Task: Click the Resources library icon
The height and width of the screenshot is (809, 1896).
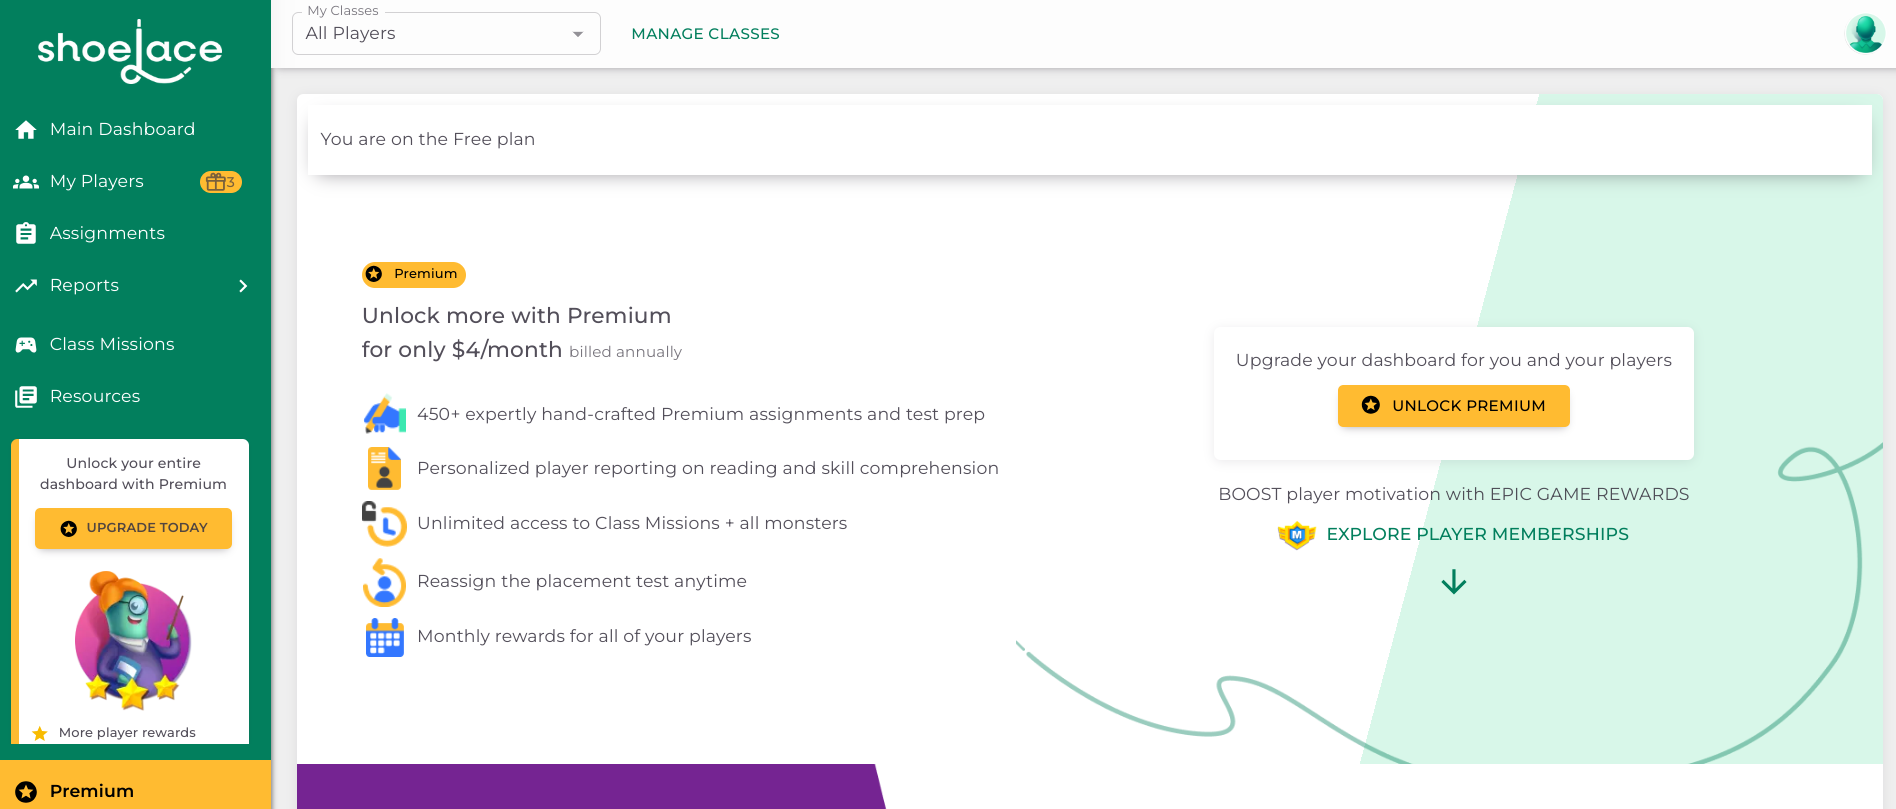Action: pos(26,397)
